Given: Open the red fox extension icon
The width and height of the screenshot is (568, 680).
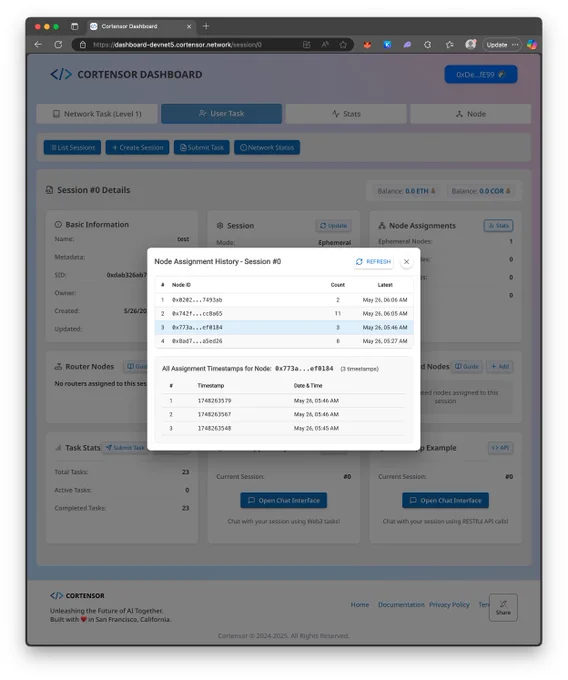Looking at the screenshot, I should pyautogui.click(x=367, y=44).
